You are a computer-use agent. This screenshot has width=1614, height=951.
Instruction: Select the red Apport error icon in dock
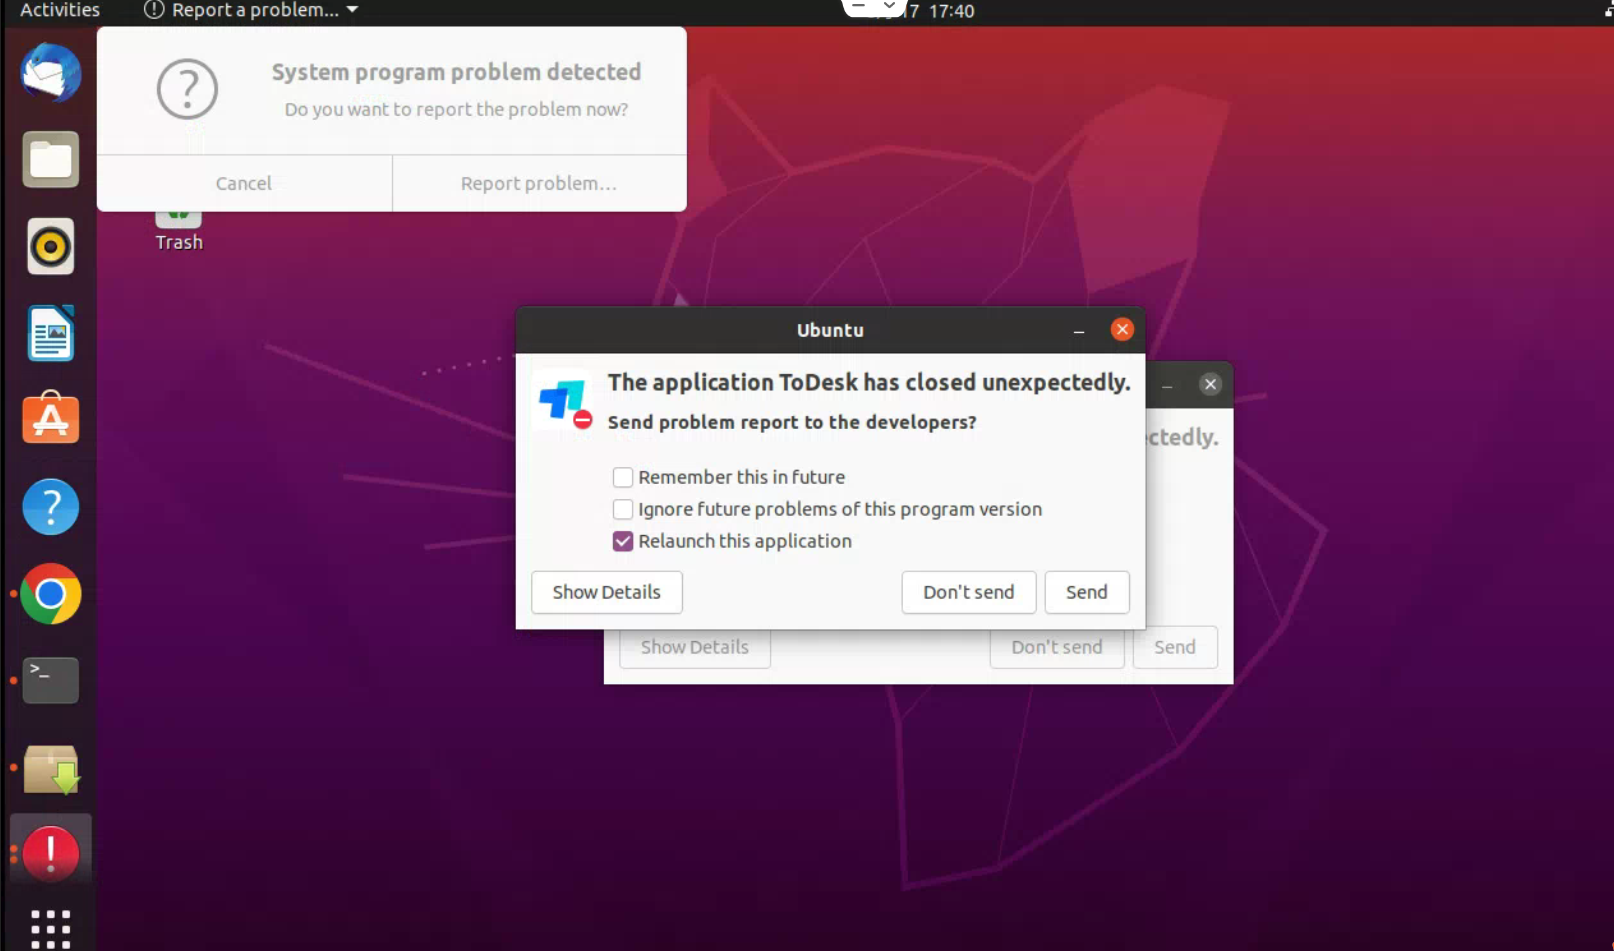pos(50,853)
